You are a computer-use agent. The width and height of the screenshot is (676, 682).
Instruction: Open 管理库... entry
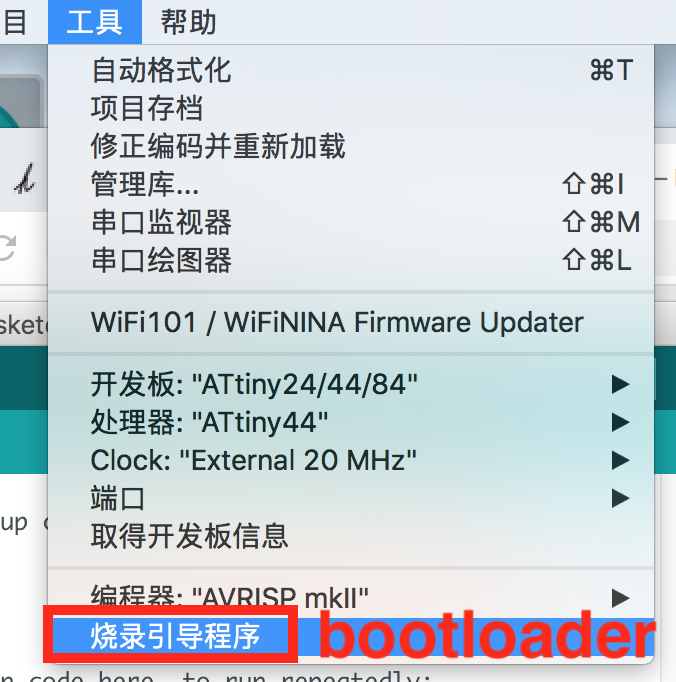click(x=351, y=184)
